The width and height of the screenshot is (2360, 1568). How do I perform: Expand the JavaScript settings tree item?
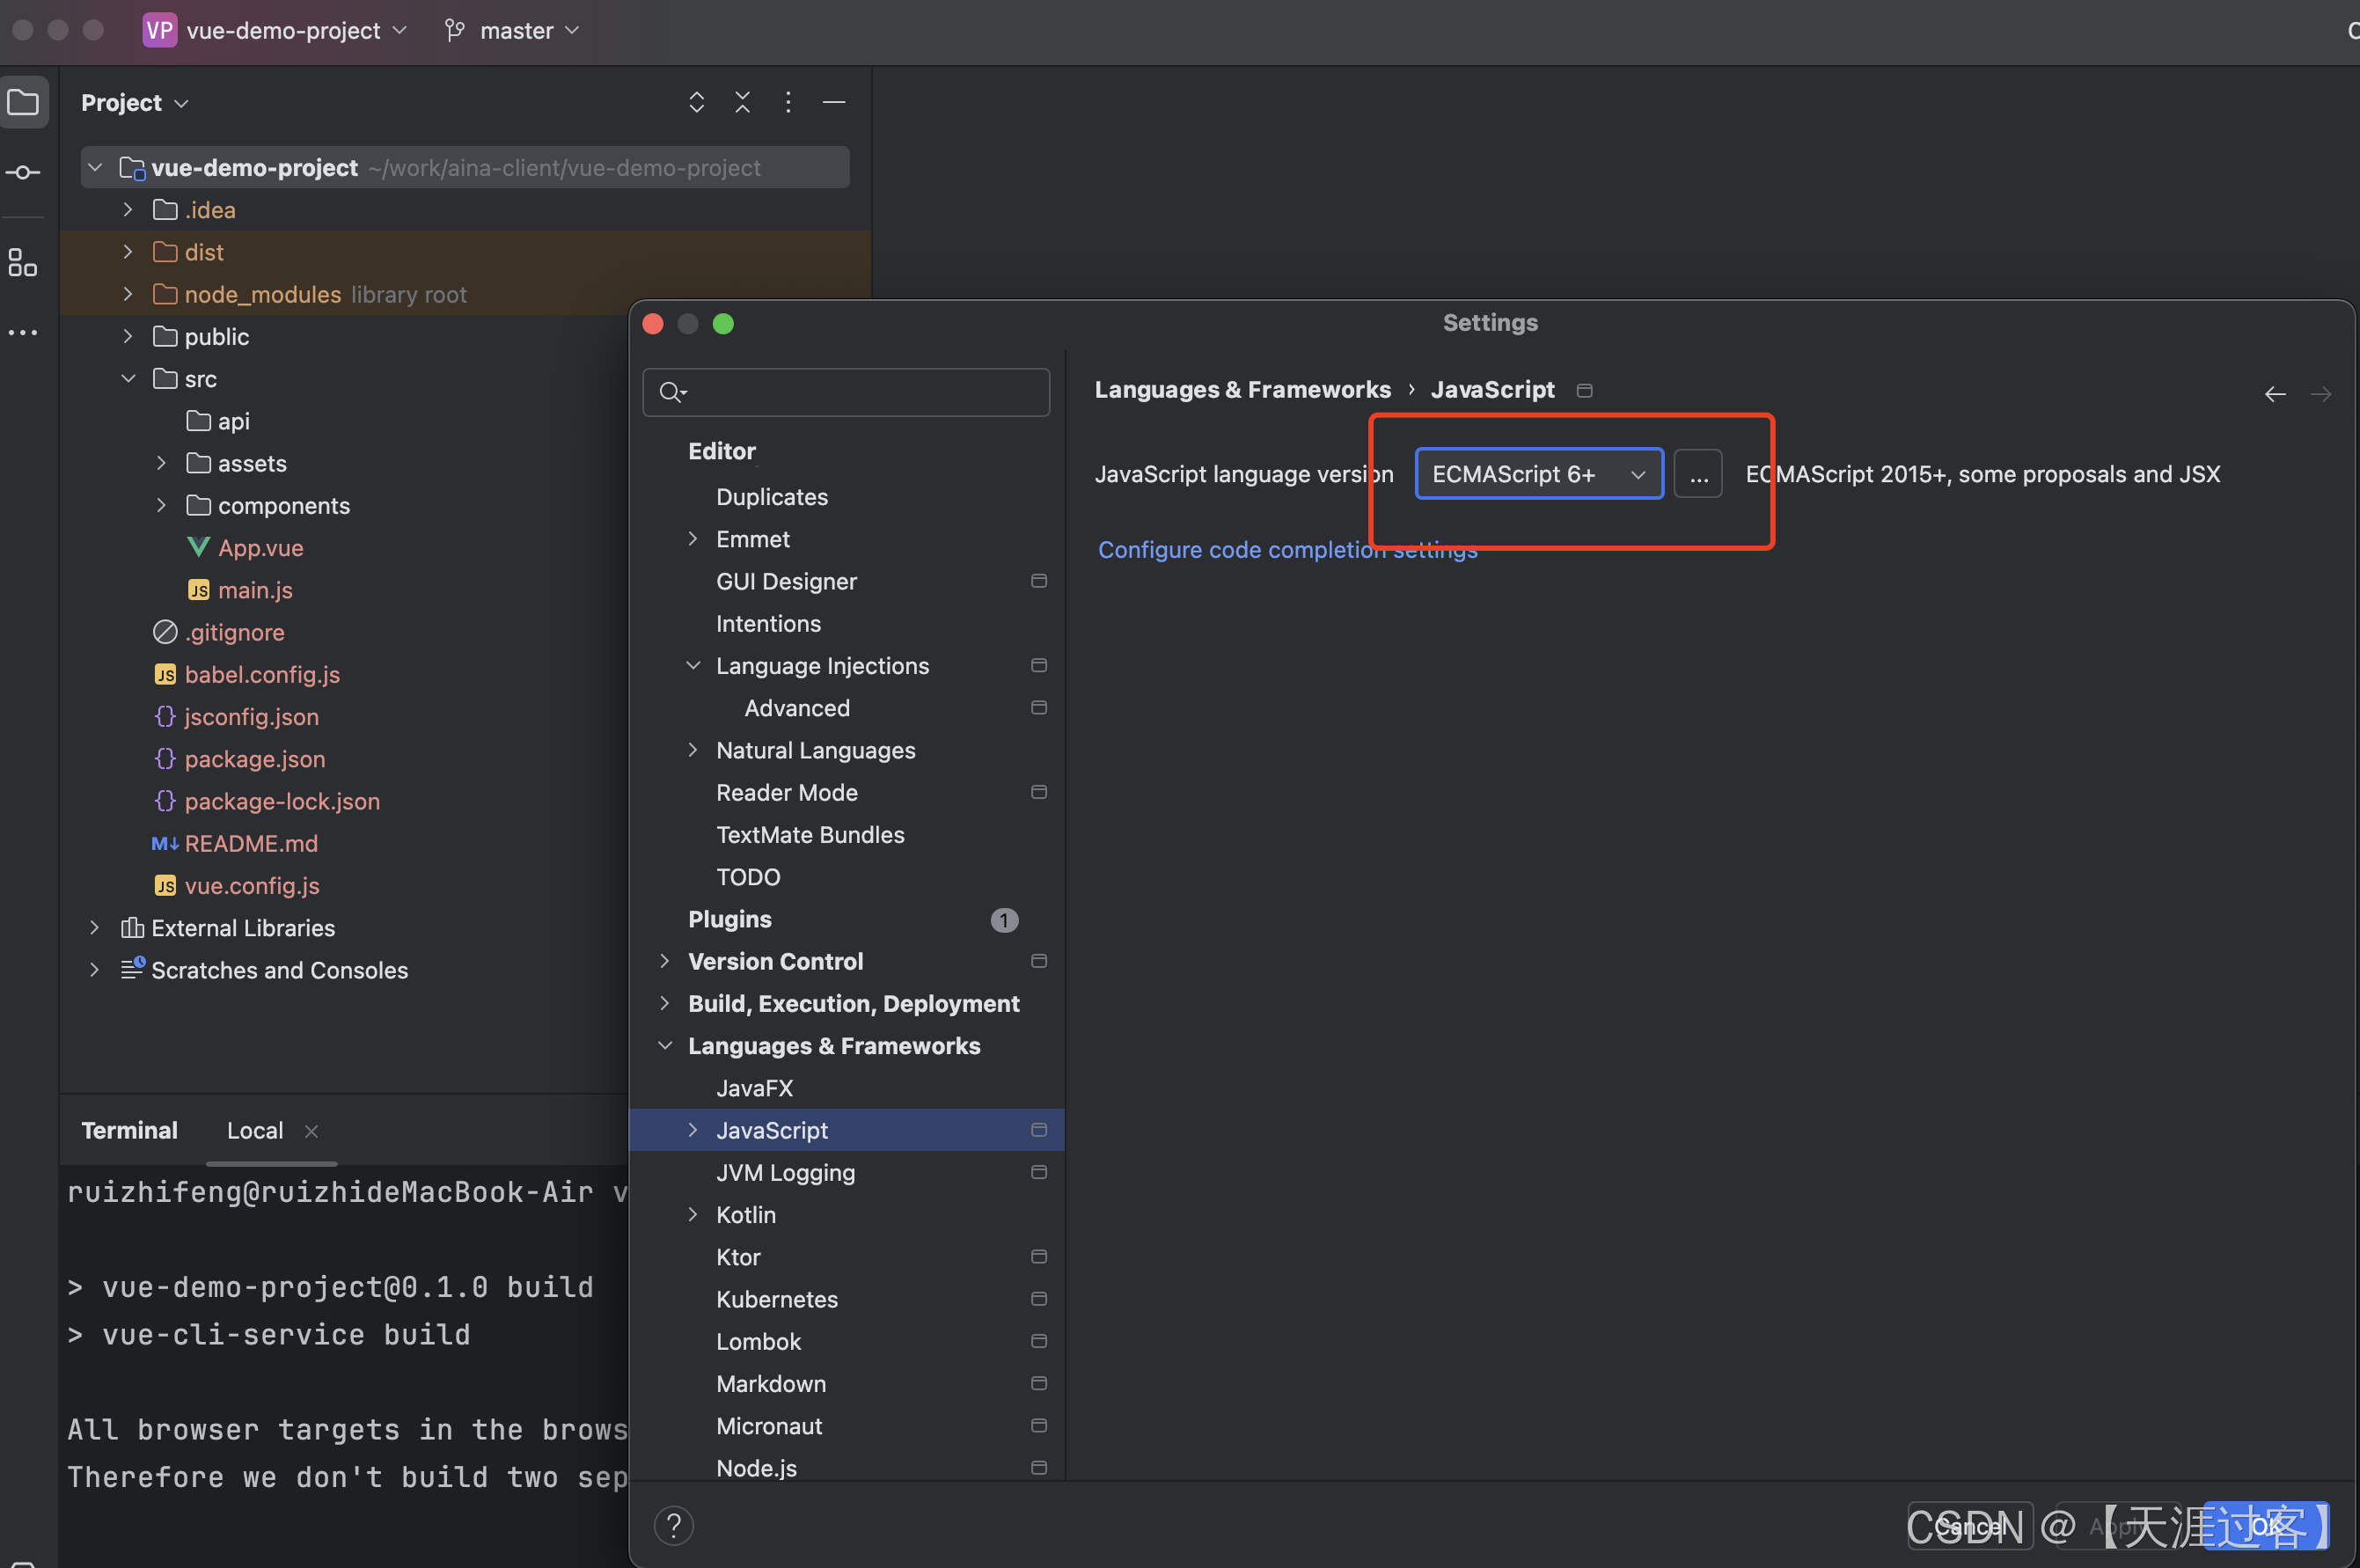pyautogui.click(x=693, y=1129)
